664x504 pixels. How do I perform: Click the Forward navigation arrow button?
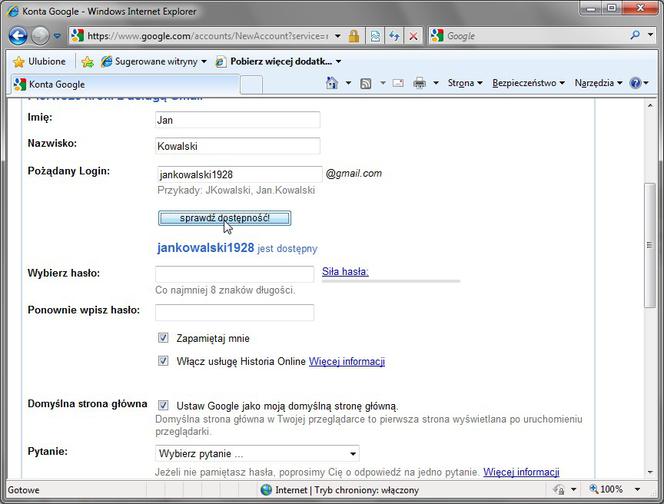pos(41,36)
